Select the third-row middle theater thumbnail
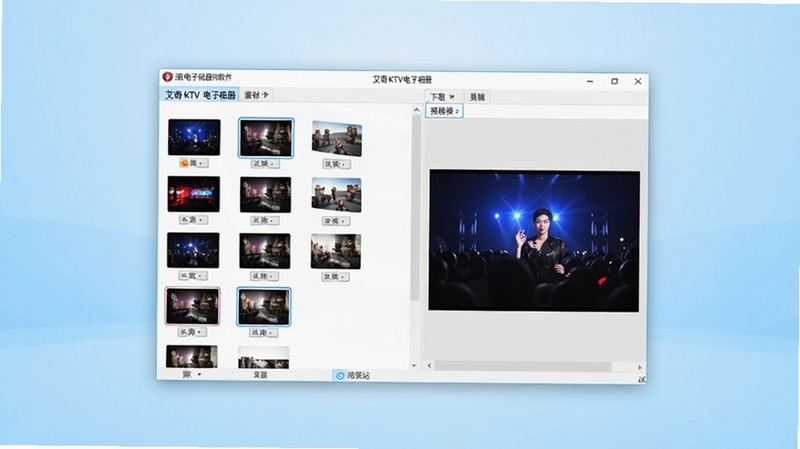 point(265,251)
